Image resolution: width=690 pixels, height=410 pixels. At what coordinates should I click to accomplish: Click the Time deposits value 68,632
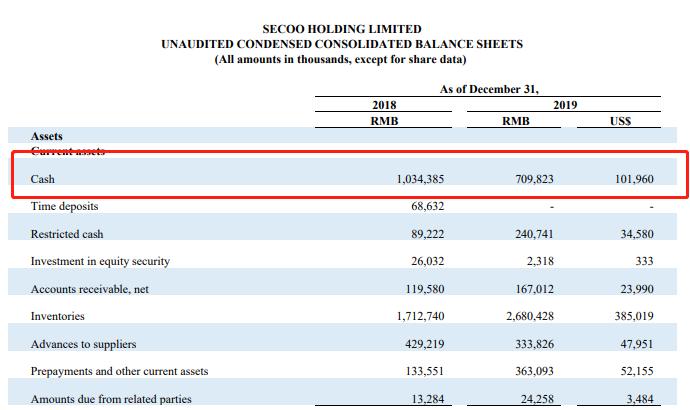pyautogui.click(x=420, y=206)
